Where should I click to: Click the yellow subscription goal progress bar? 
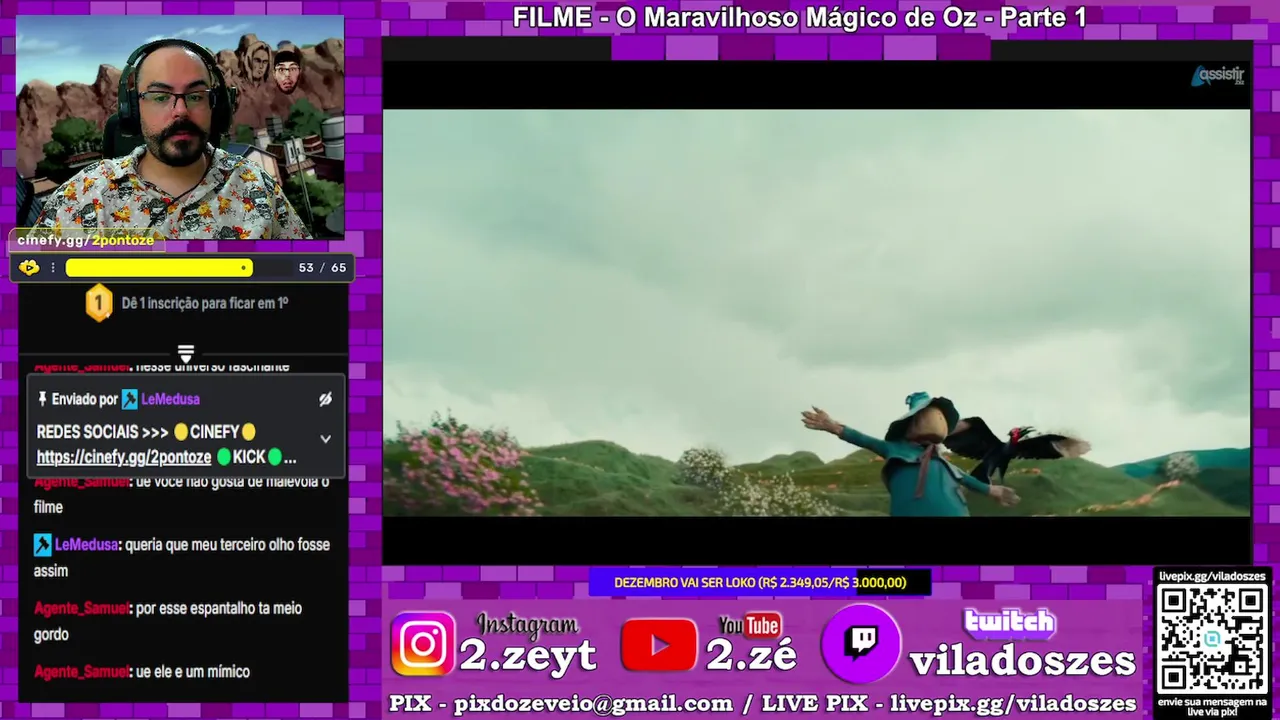(x=159, y=268)
